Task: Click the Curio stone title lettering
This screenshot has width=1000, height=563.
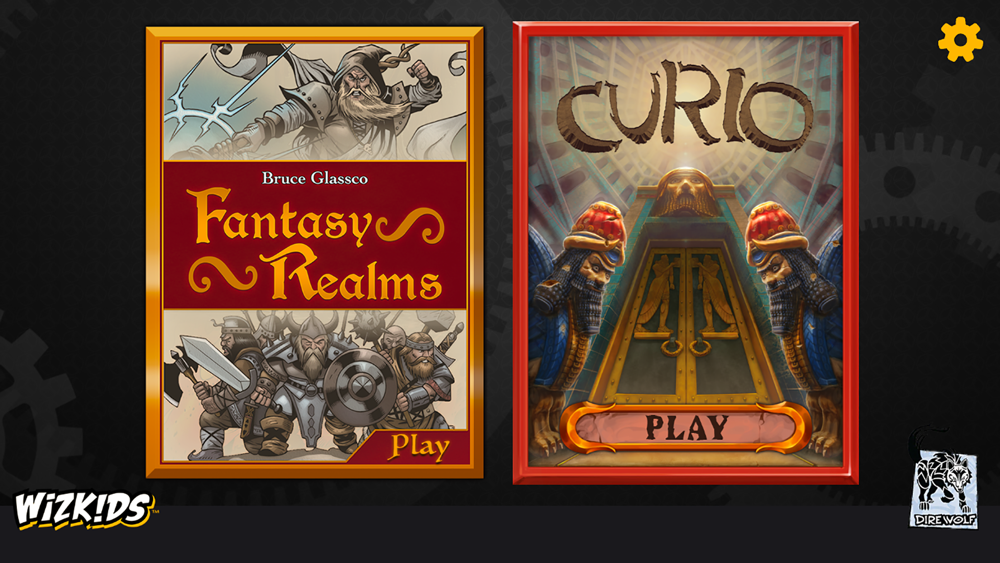Action: tap(685, 106)
